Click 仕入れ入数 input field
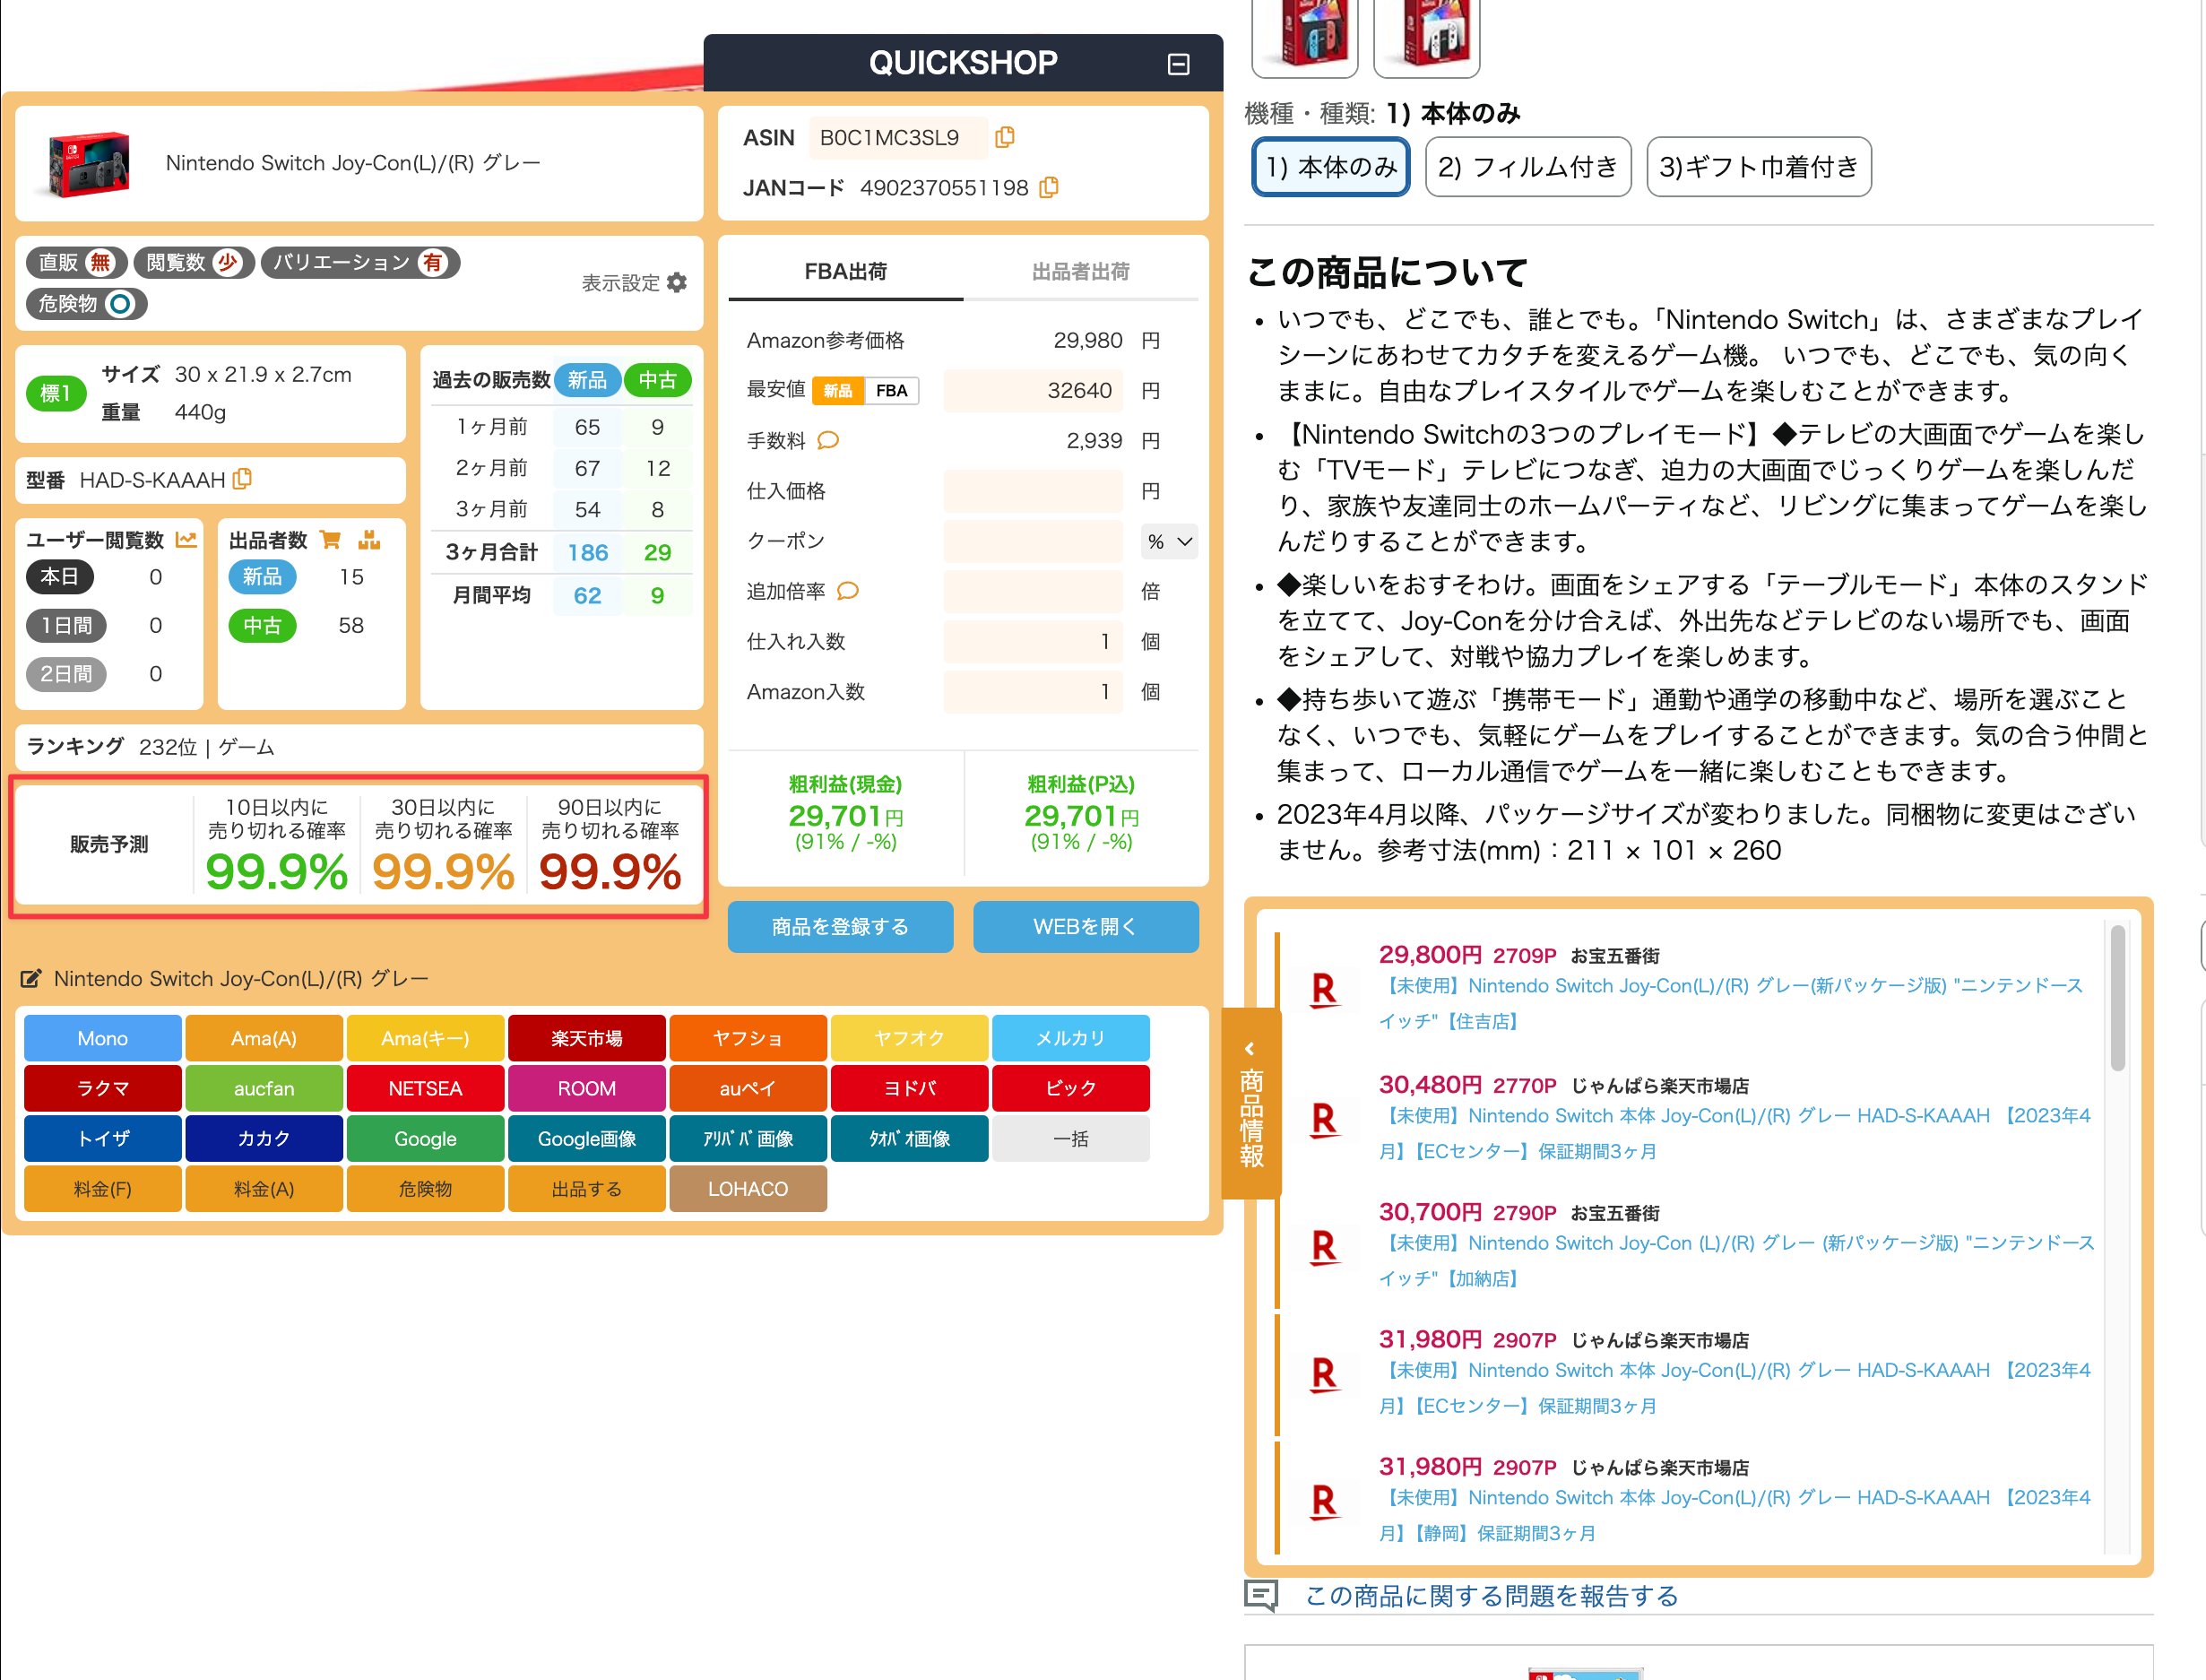This screenshot has width=2206, height=1680. pos(1033,641)
